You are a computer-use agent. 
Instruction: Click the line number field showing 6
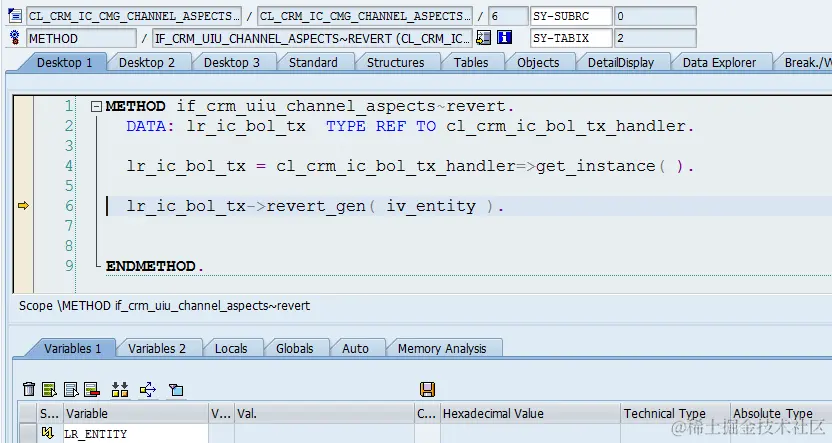[508, 16]
